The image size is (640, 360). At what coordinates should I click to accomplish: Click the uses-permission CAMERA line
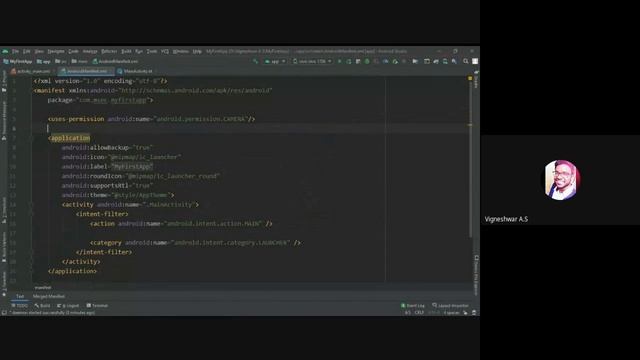tap(151, 119)
